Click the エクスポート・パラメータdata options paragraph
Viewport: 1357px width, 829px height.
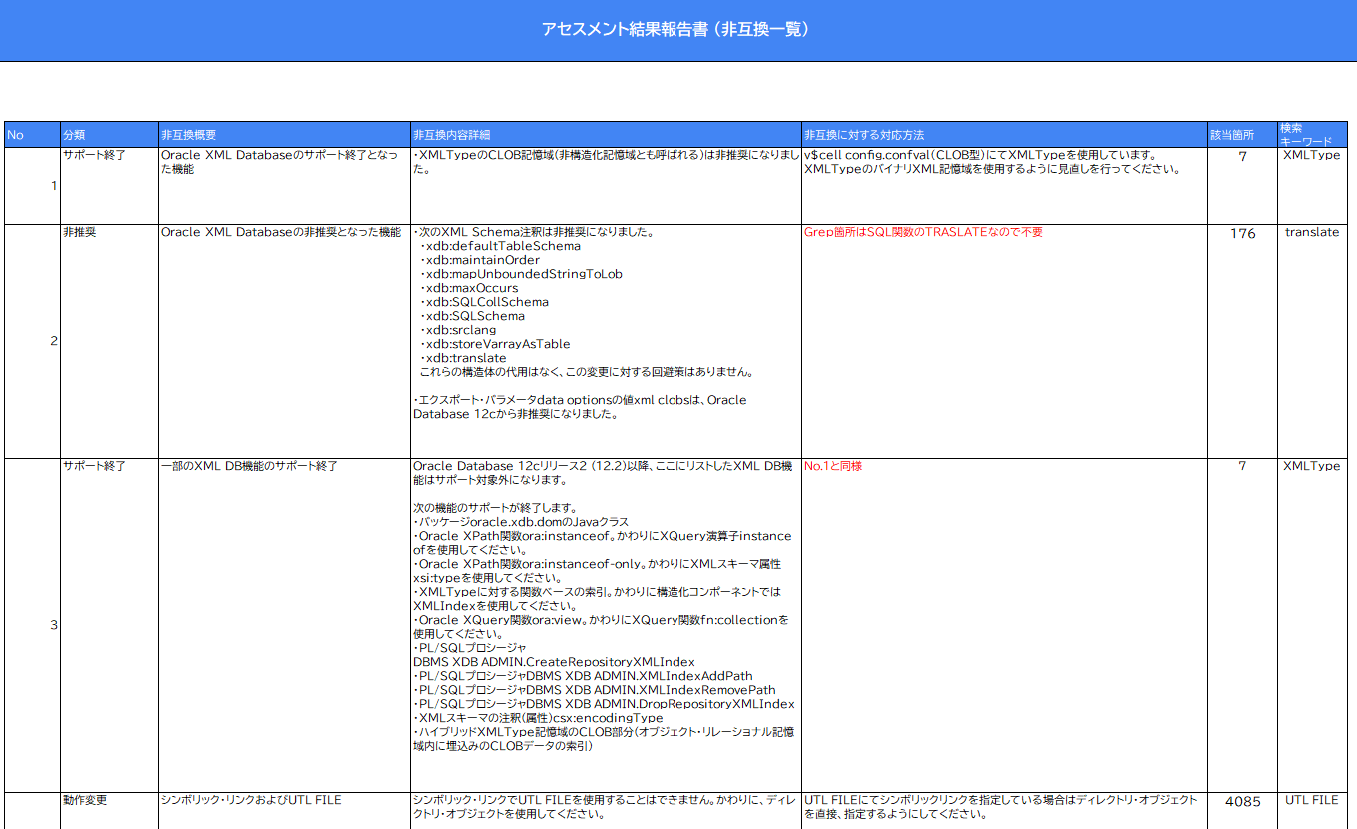[580, 407]
